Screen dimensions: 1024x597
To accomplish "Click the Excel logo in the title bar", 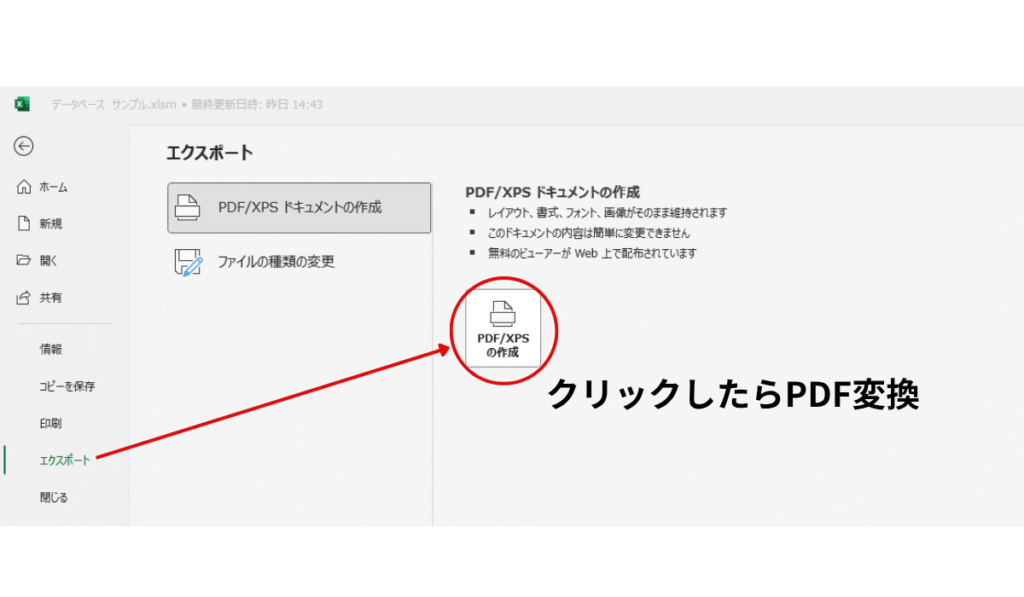I will click(22, 104).
